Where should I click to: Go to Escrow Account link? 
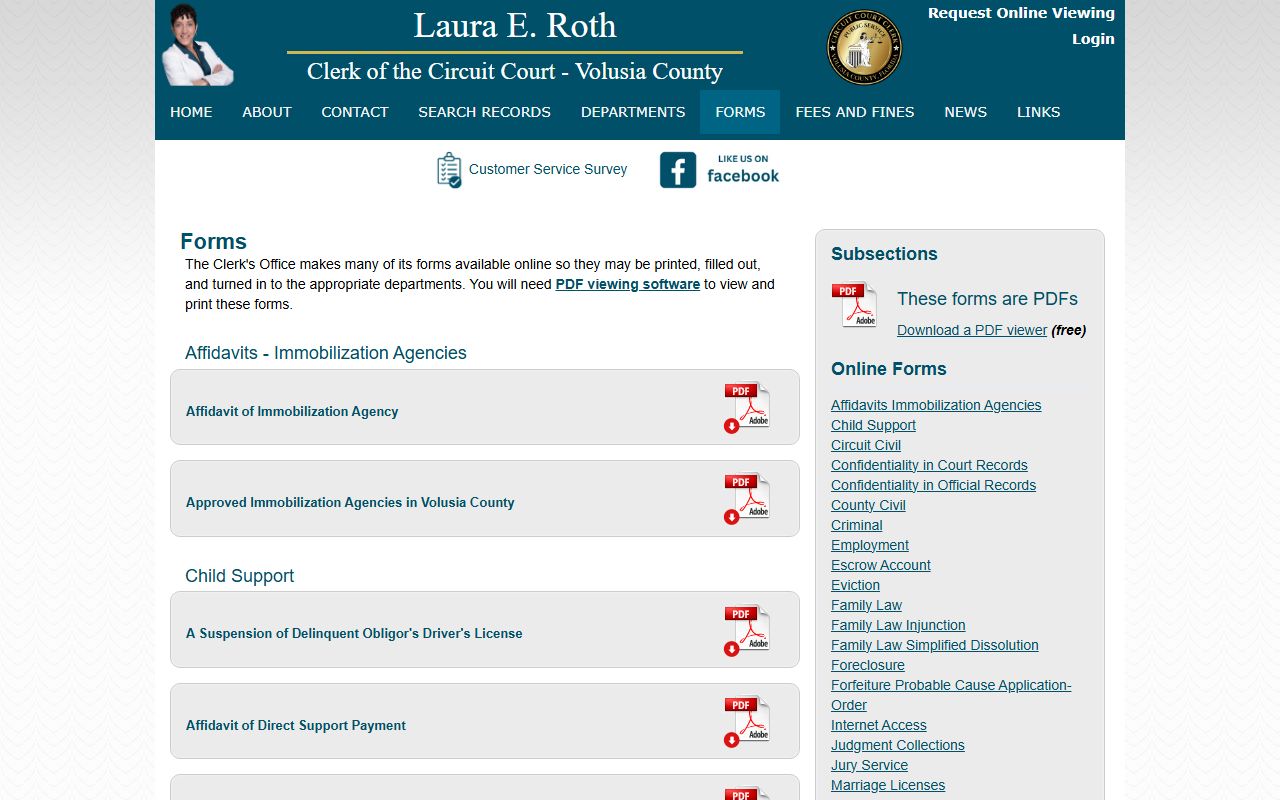881,565
